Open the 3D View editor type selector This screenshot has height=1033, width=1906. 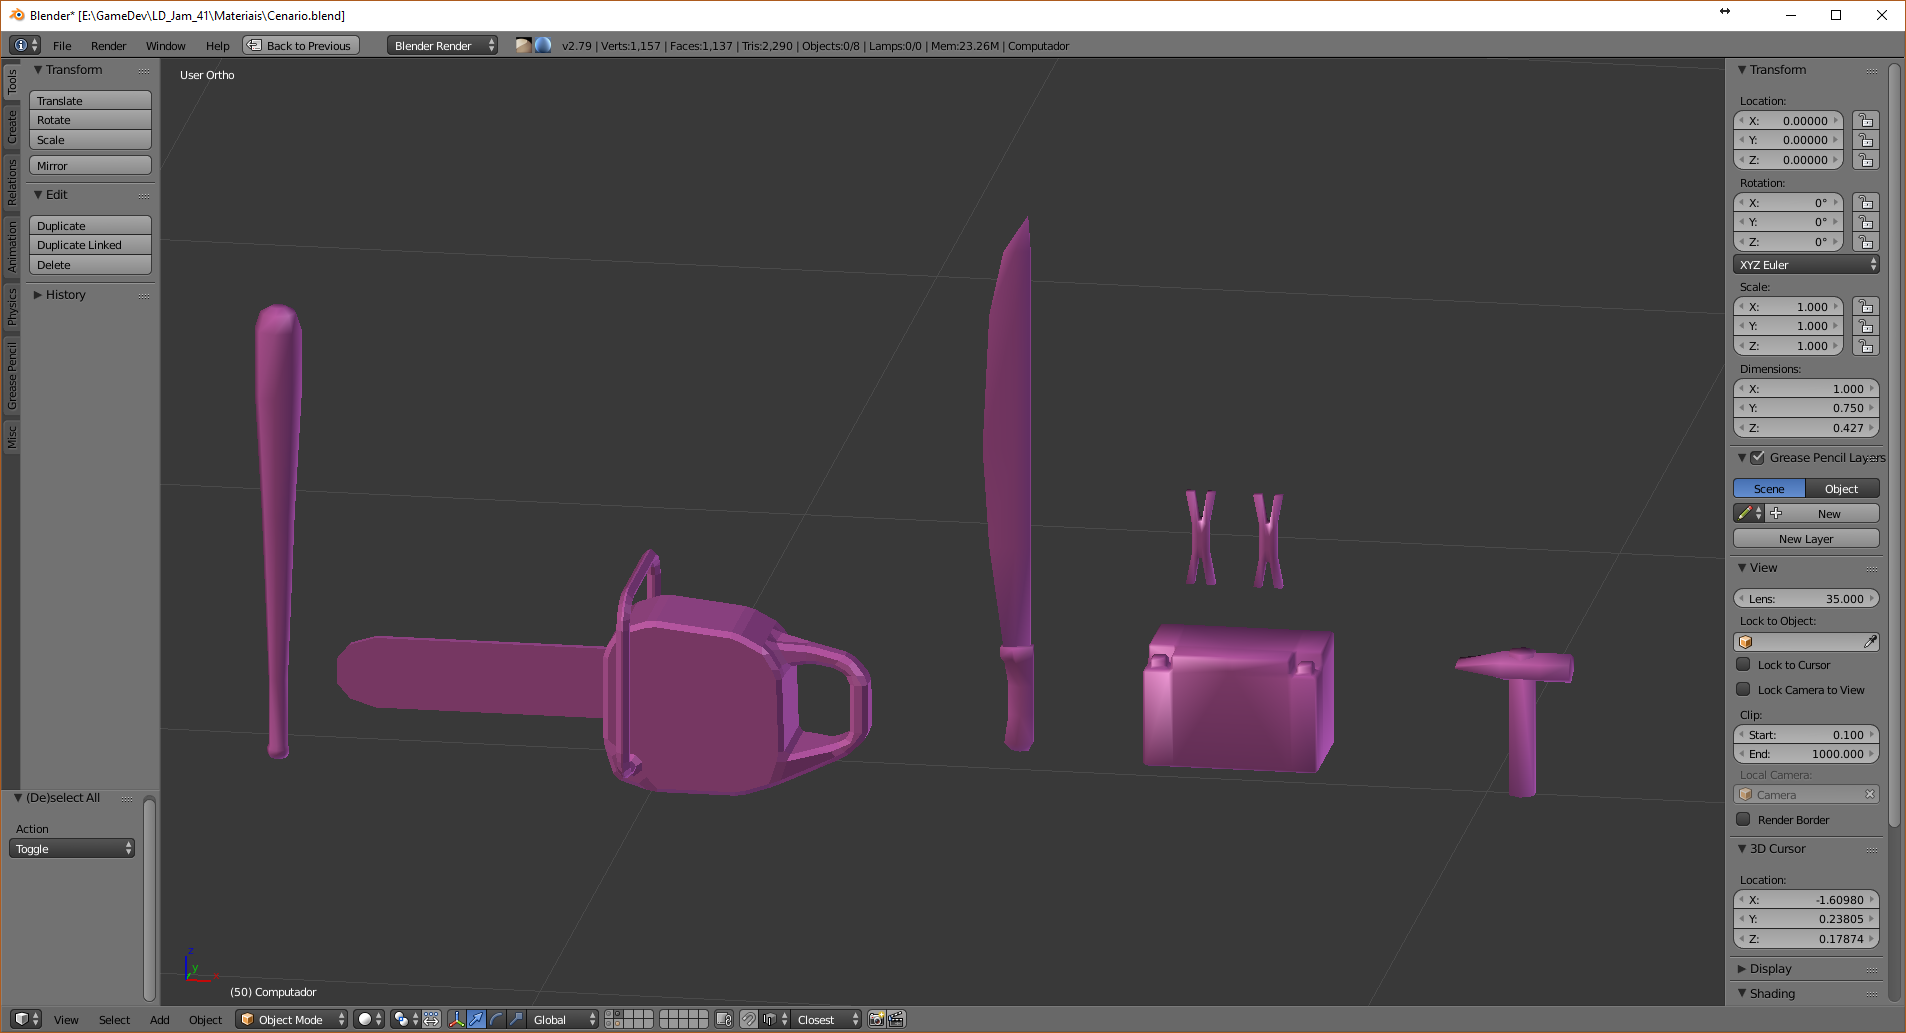point(27,1019)
